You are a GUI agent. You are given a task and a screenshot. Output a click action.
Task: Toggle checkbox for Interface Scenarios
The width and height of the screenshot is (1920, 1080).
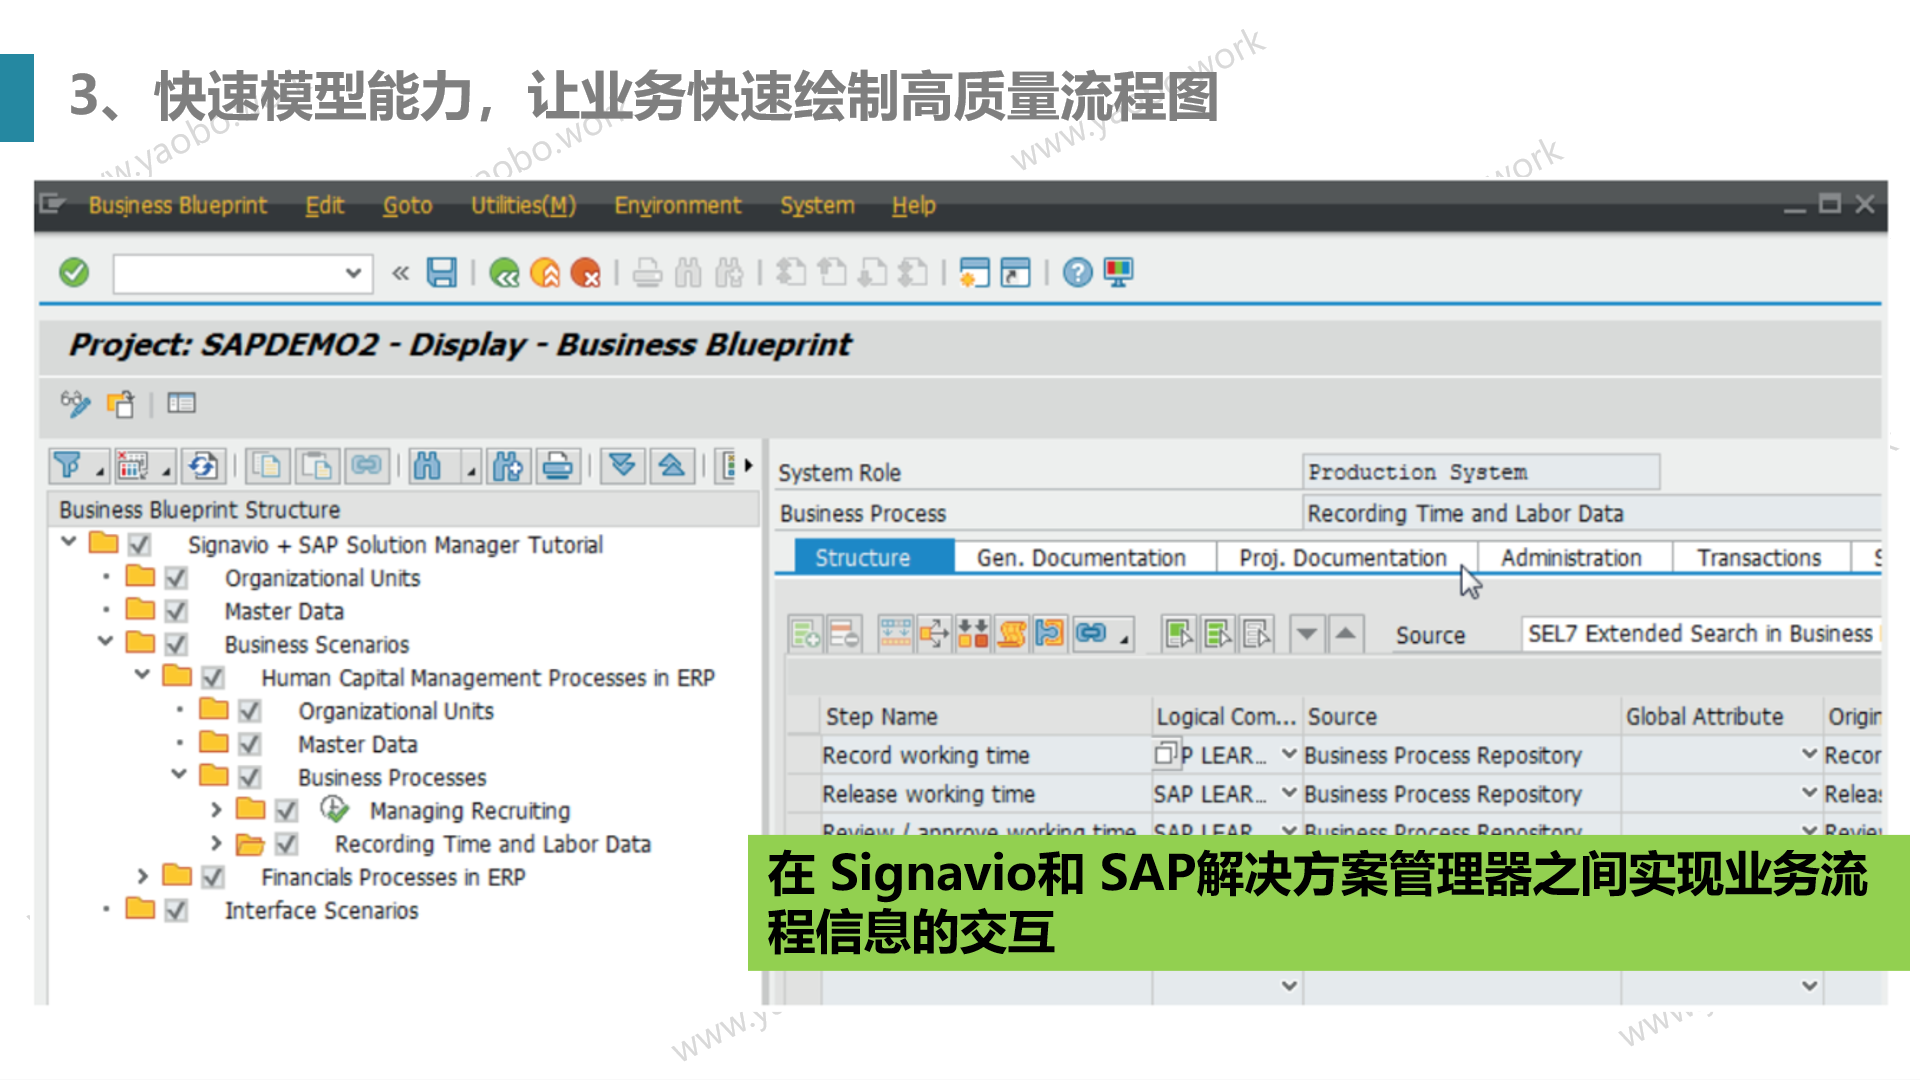(176, 910)
